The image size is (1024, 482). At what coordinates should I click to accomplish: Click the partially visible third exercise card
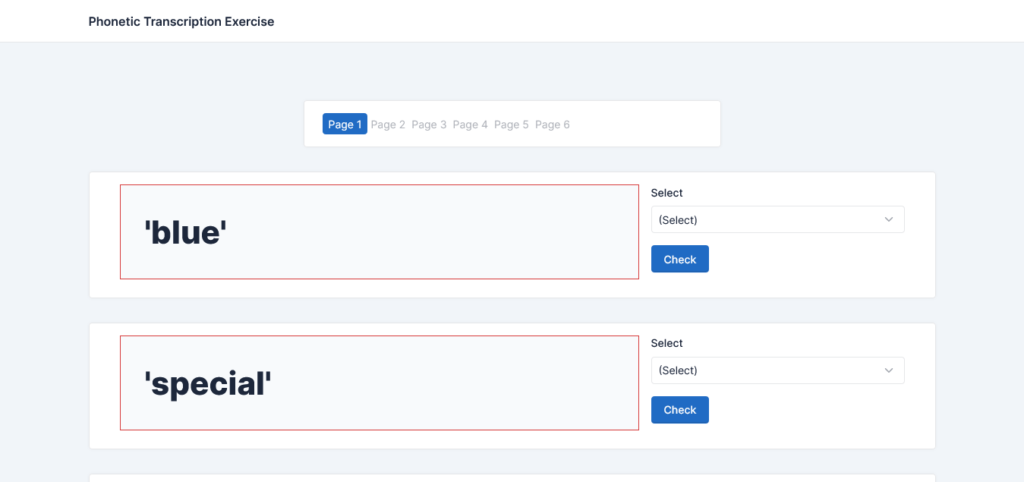[512, 478]
